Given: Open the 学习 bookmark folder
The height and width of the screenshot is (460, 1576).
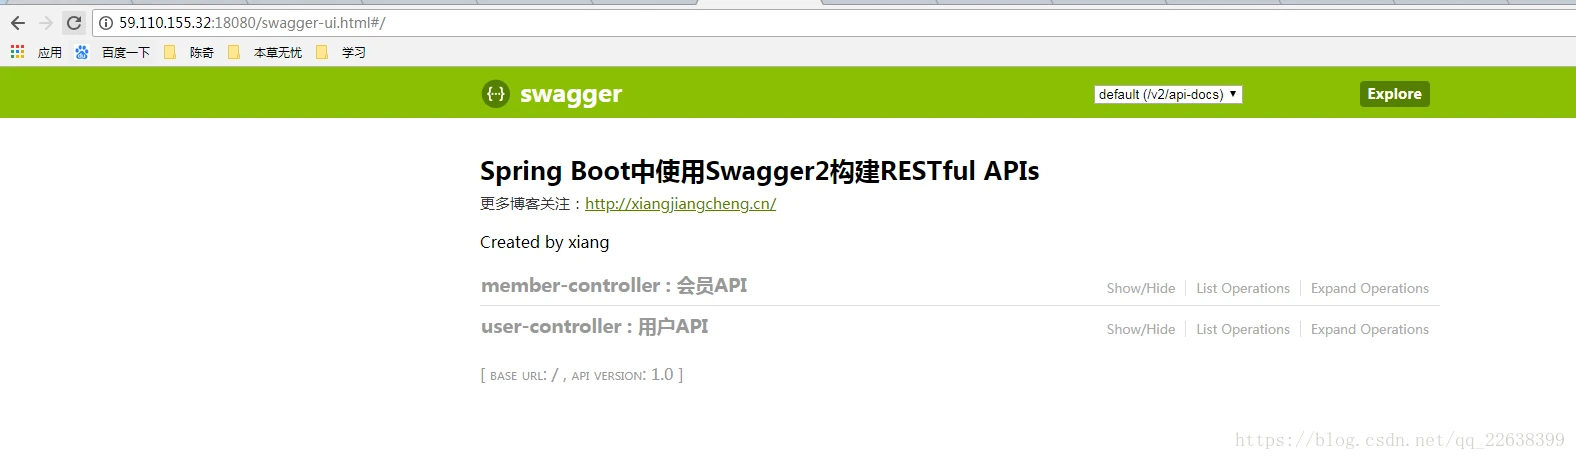Looking at the screenshot, I should [x=341, y=52].
